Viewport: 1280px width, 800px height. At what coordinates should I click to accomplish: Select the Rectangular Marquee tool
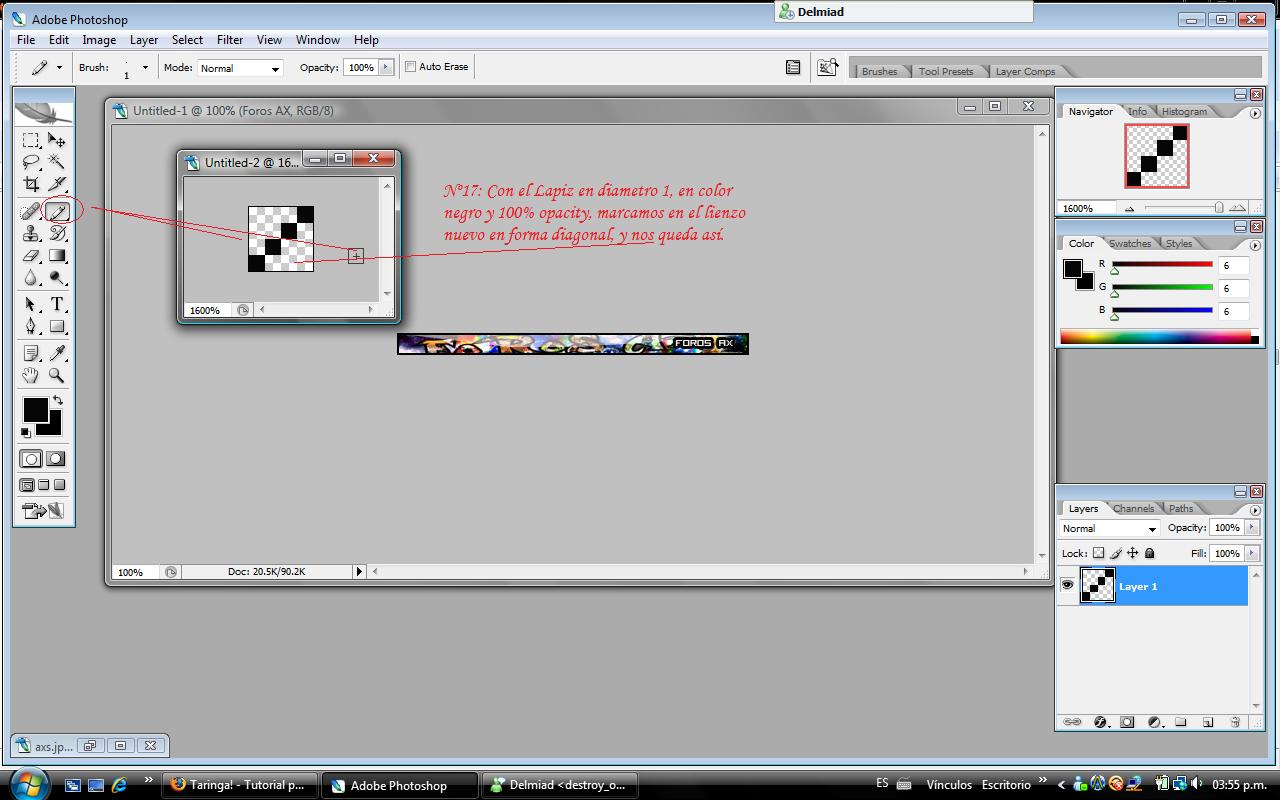coord(31,140)
